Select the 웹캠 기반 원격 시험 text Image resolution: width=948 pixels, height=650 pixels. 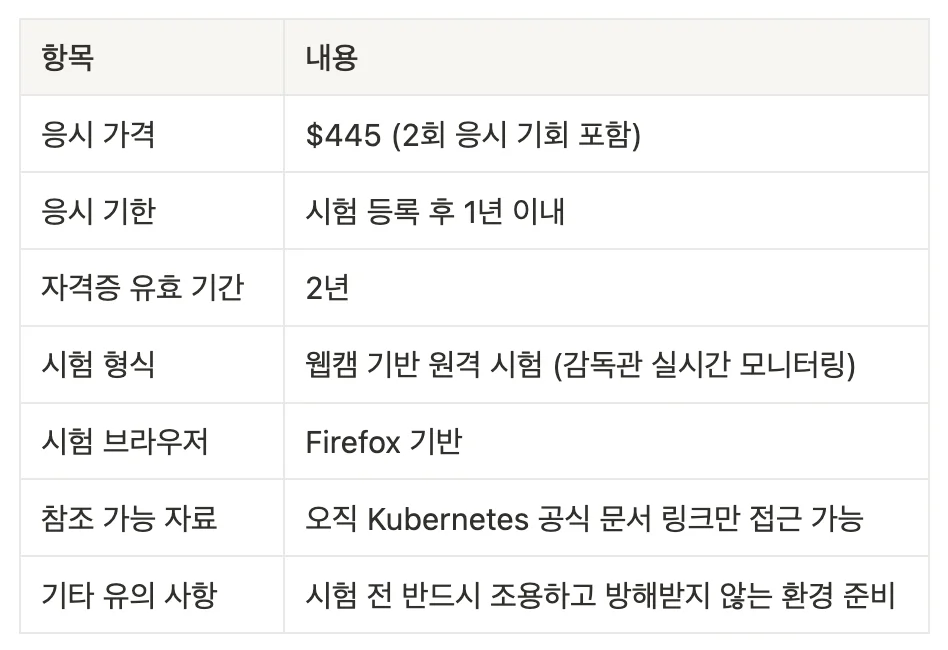click(x=420, y=365)
